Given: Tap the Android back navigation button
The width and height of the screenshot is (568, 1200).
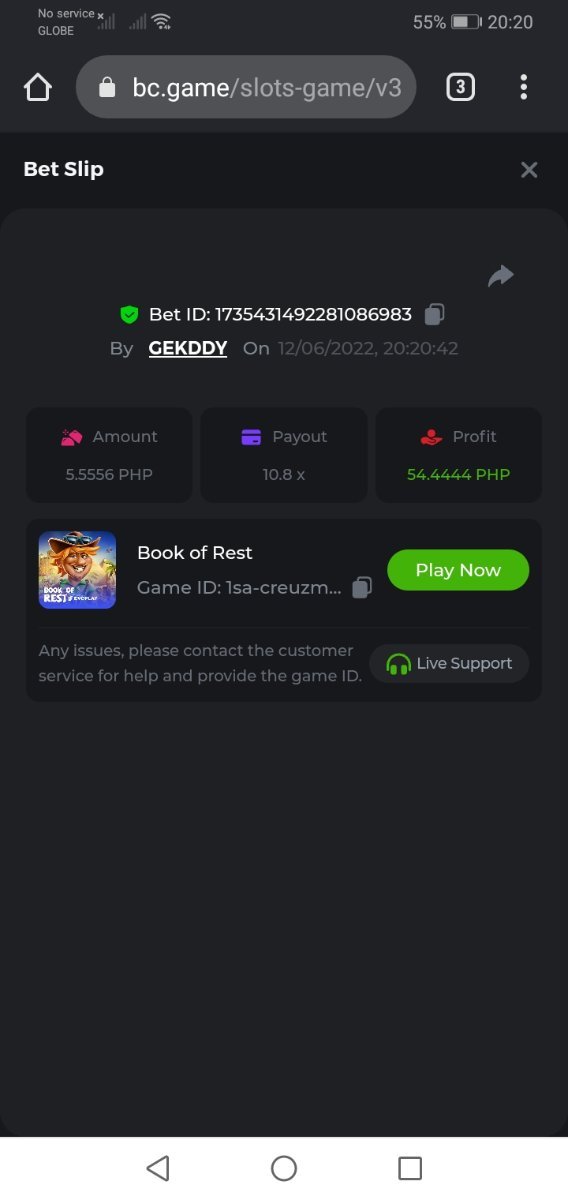Looking at the screenshot, I should [x=158, y=1168].
